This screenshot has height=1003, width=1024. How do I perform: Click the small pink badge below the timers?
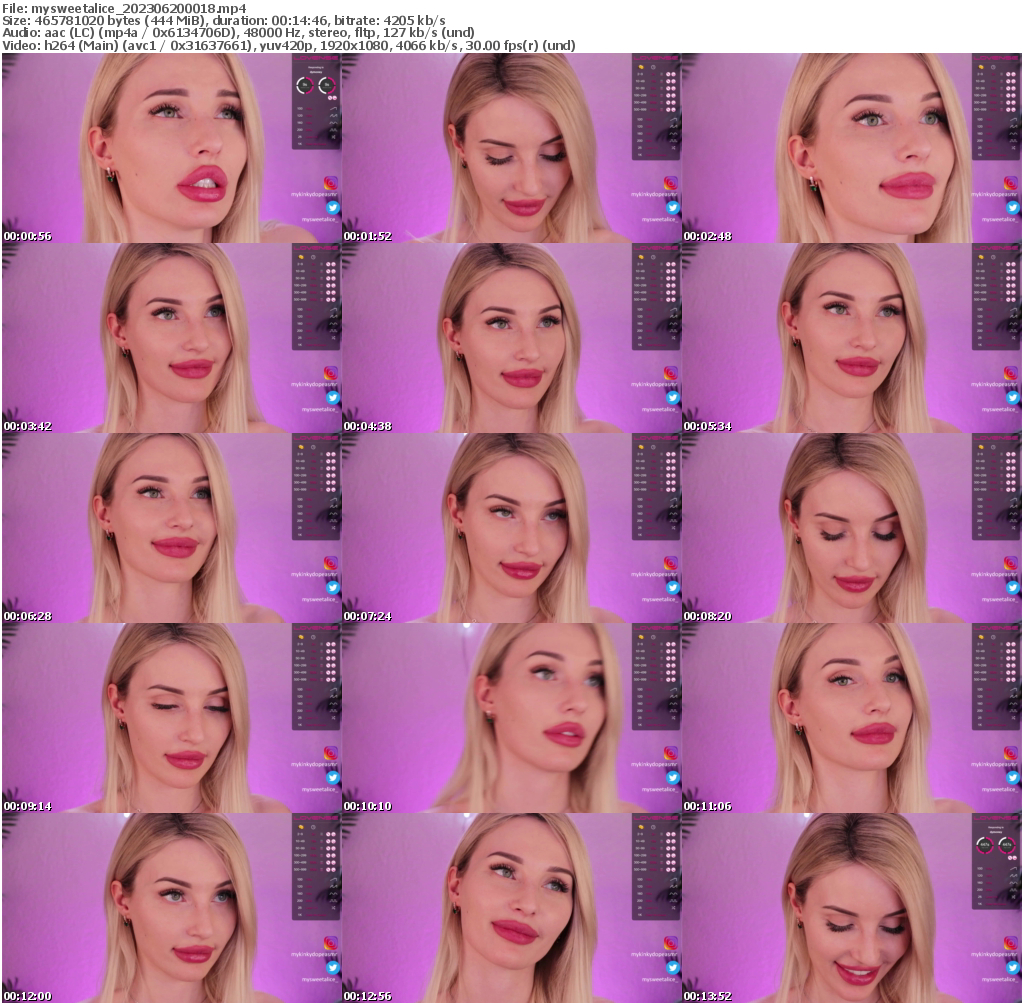point(331,97)
